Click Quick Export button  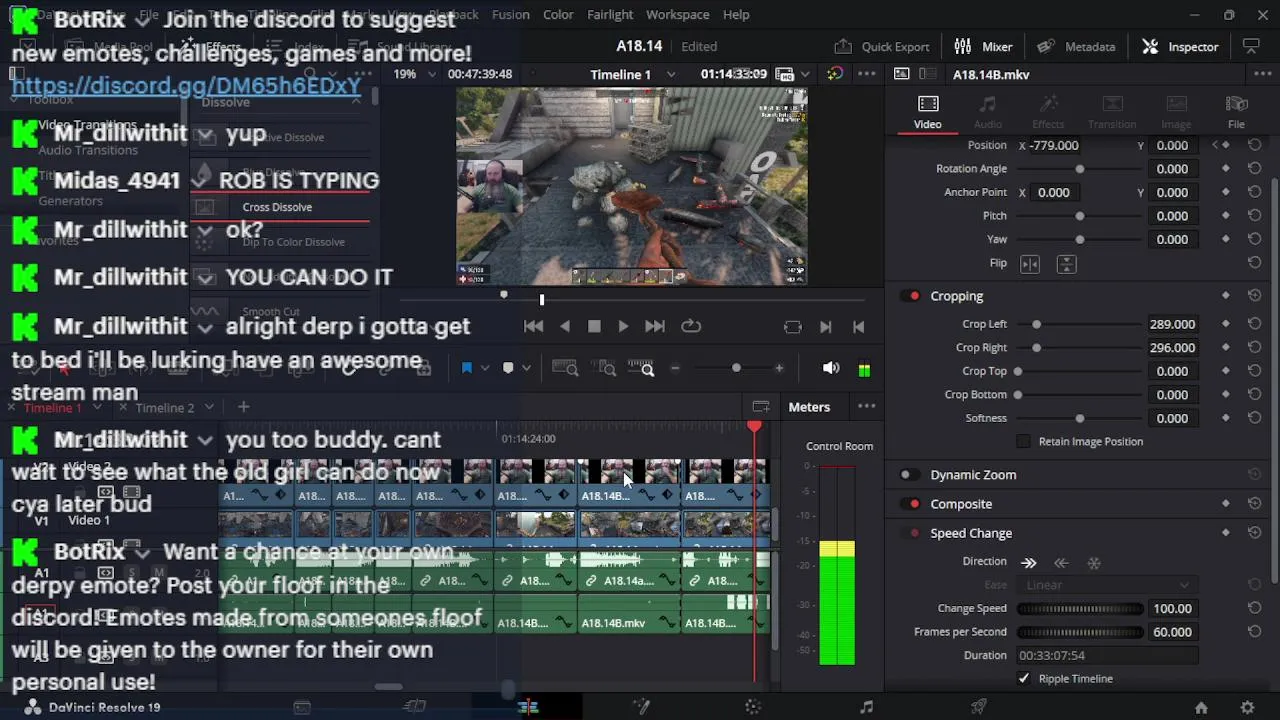(882, 47)
